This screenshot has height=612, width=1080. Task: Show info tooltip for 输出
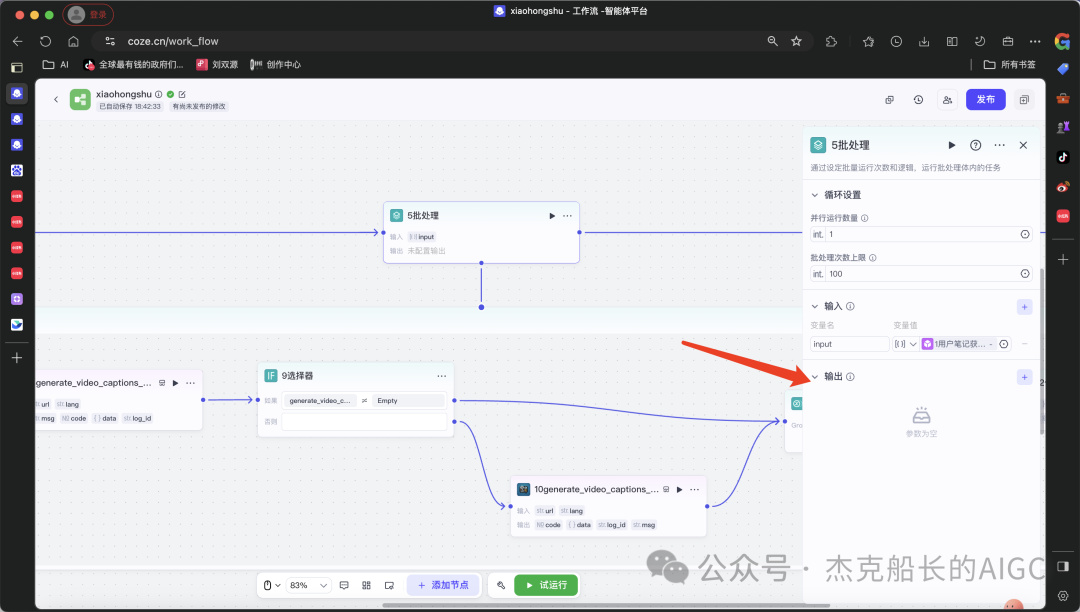click(850, 377)
